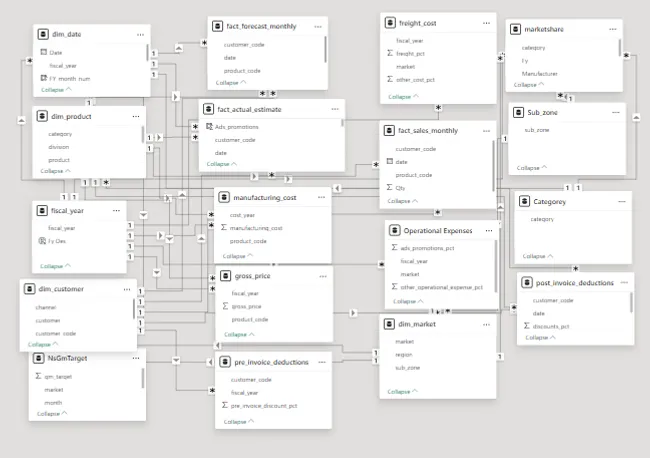Click the dim_product table icon
This screenshot has width=650, height=458.
42,116
